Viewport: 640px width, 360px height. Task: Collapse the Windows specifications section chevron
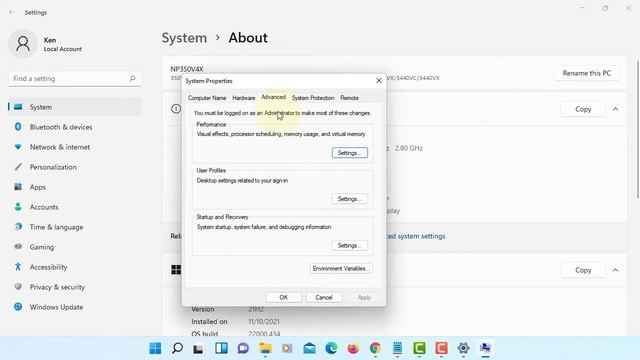[615, 270]
